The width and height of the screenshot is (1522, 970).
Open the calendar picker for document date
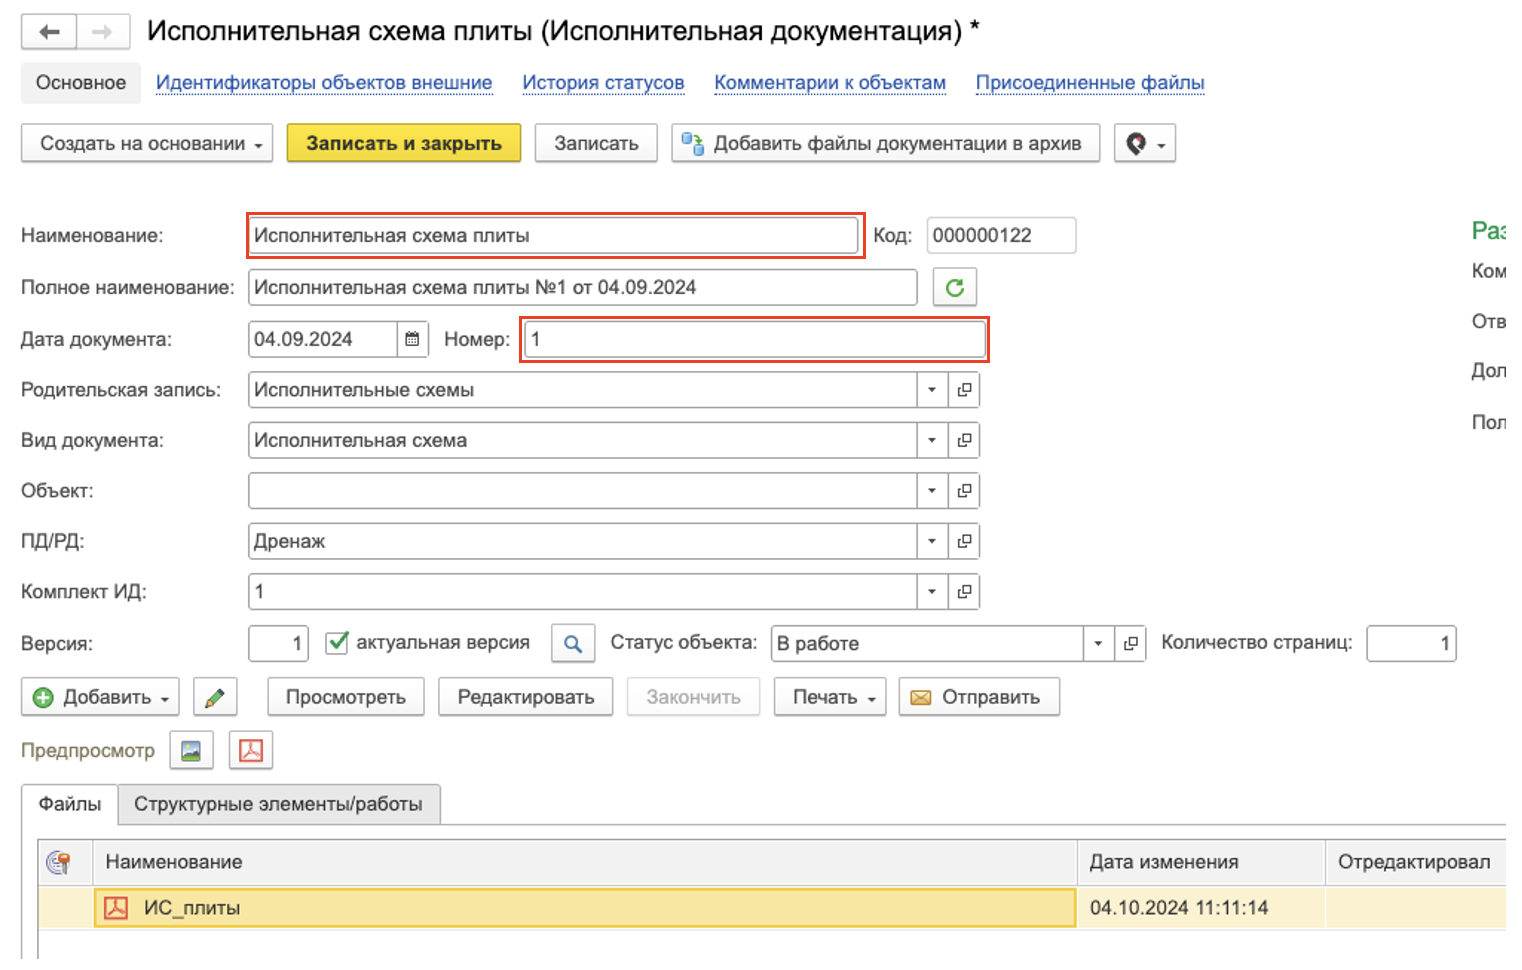pos(412,339)
